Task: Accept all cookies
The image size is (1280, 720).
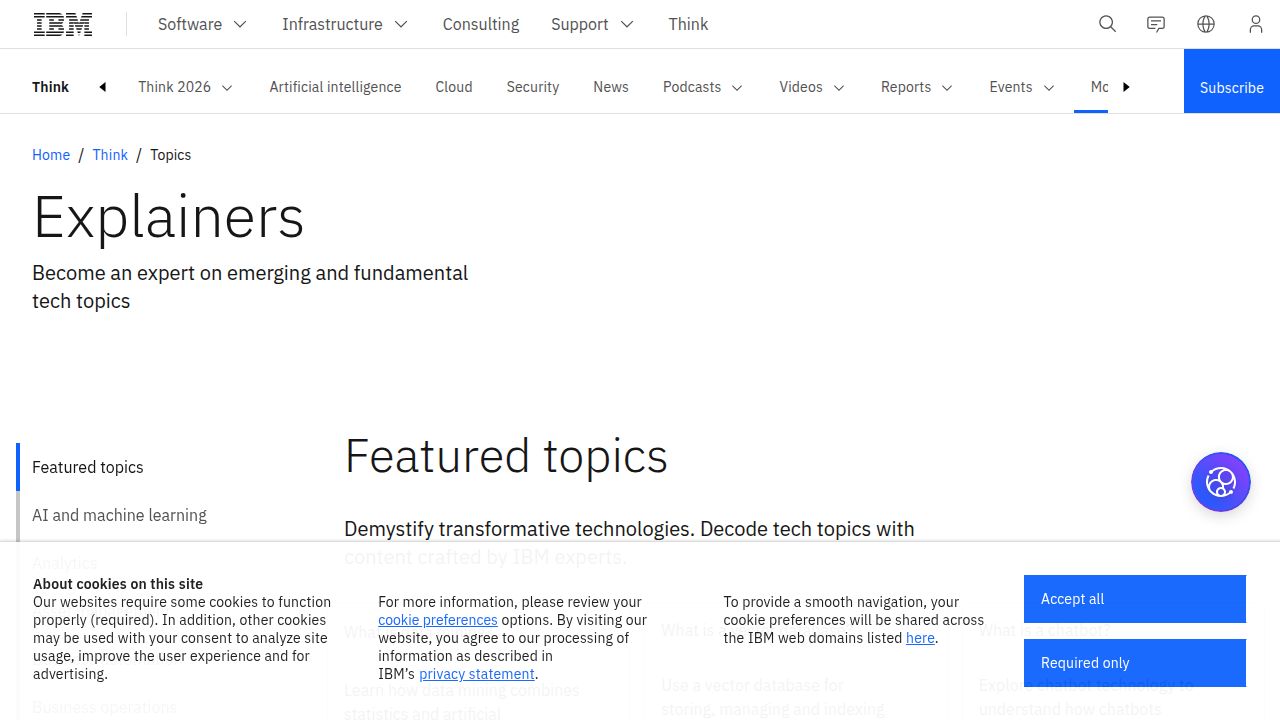Action: click(1135, 599)
